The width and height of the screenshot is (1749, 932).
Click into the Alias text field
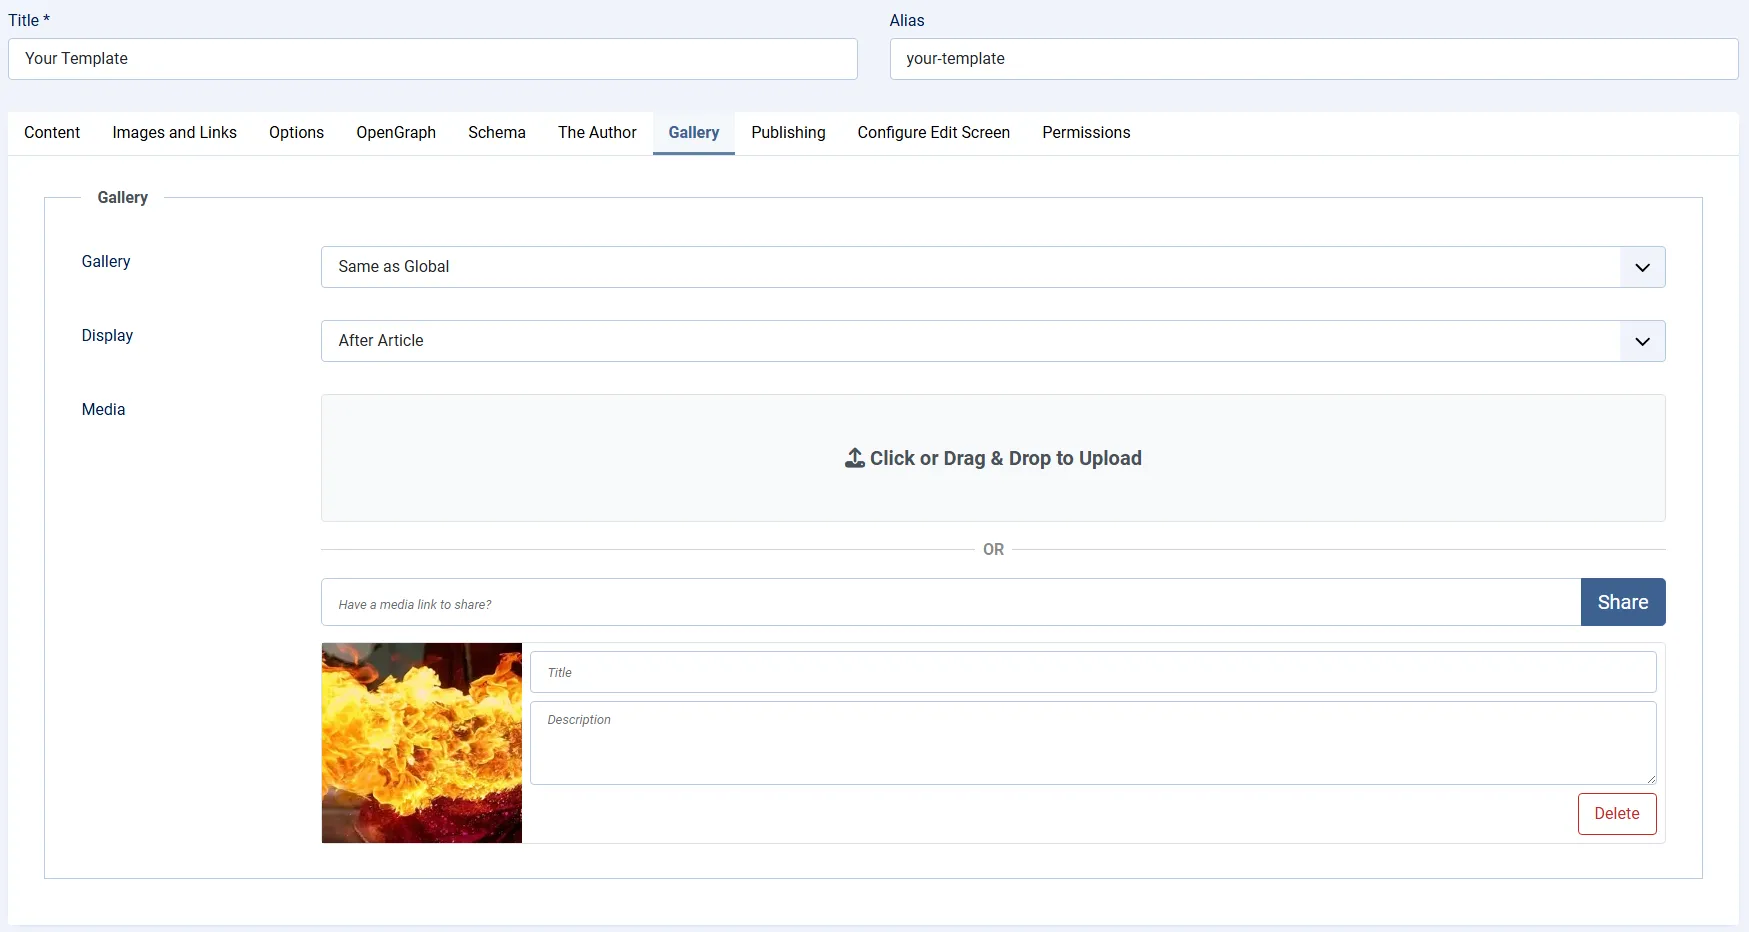(x=1313, y=59)
